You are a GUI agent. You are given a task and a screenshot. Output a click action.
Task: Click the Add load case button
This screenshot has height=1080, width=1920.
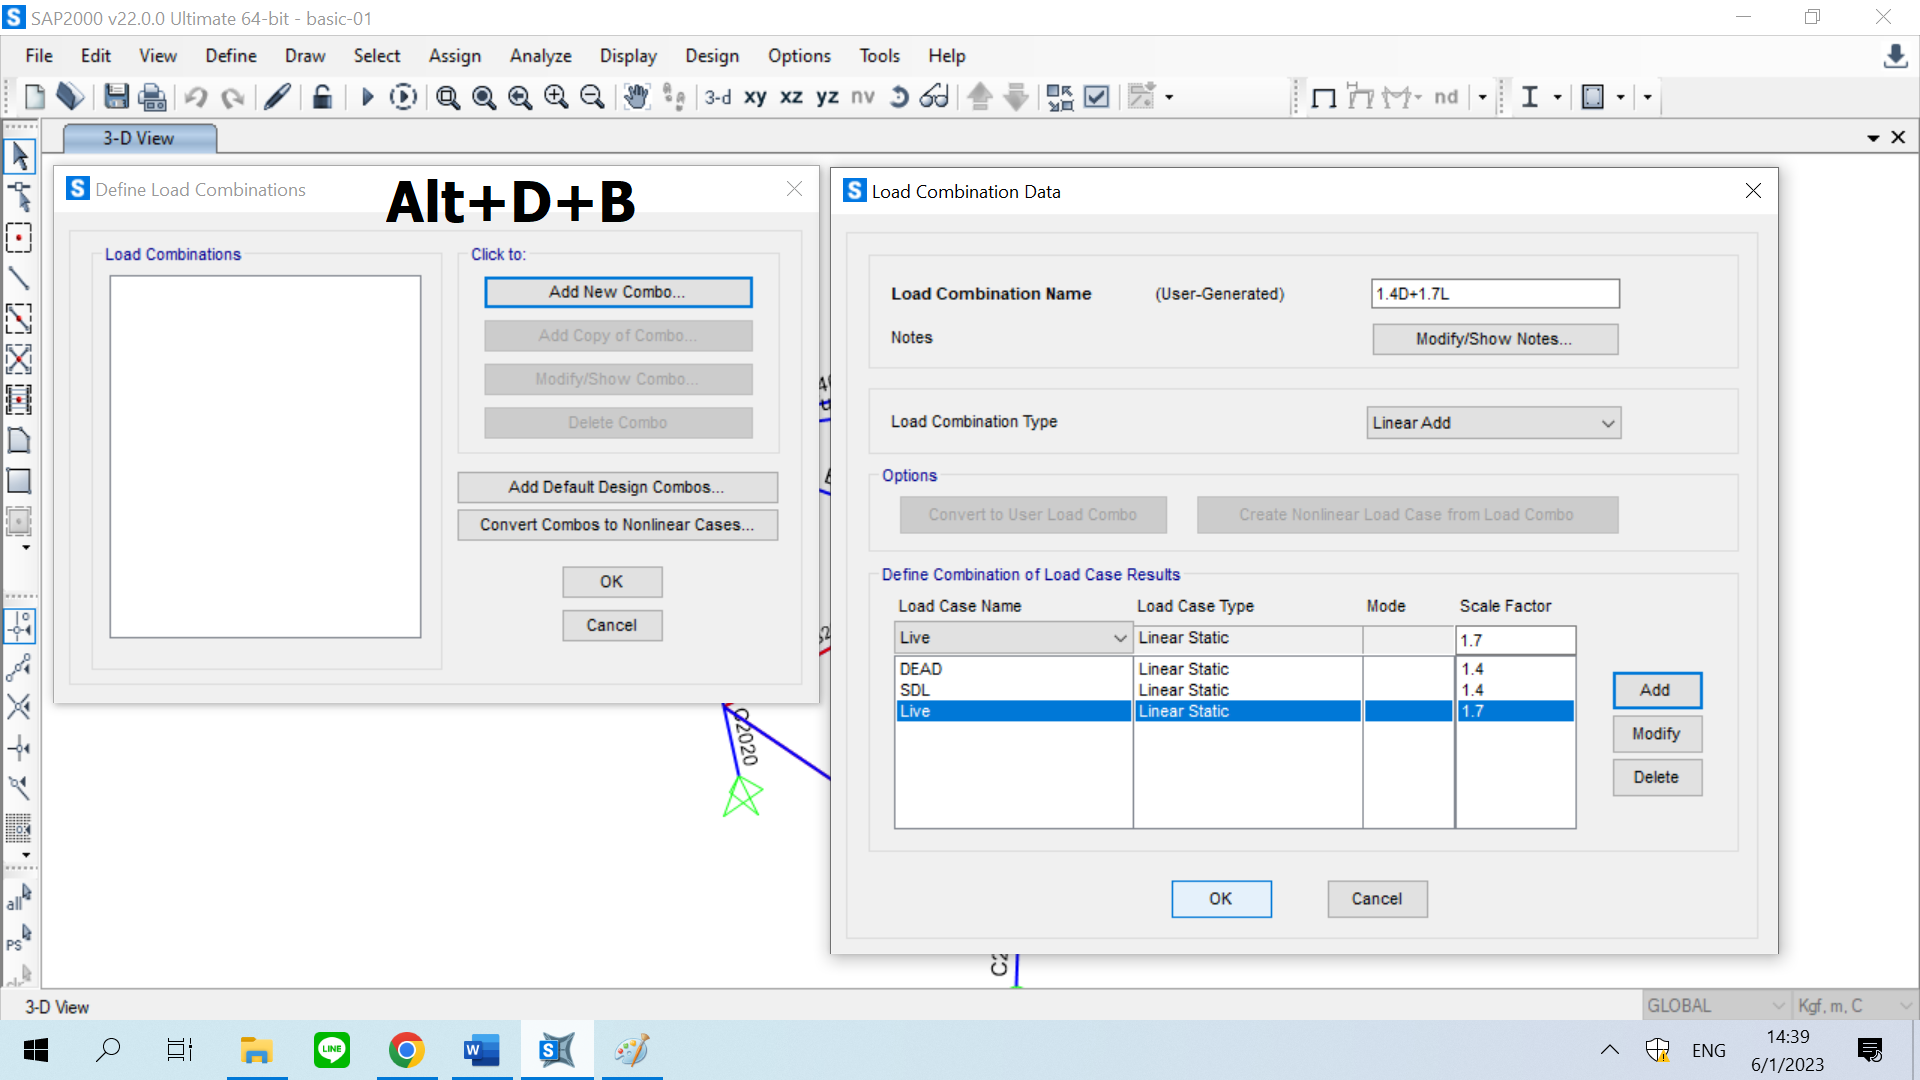coord(1656,690)
